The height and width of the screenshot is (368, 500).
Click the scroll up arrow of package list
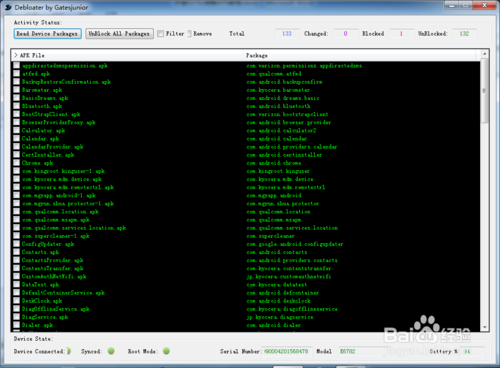tap(485, 54)
